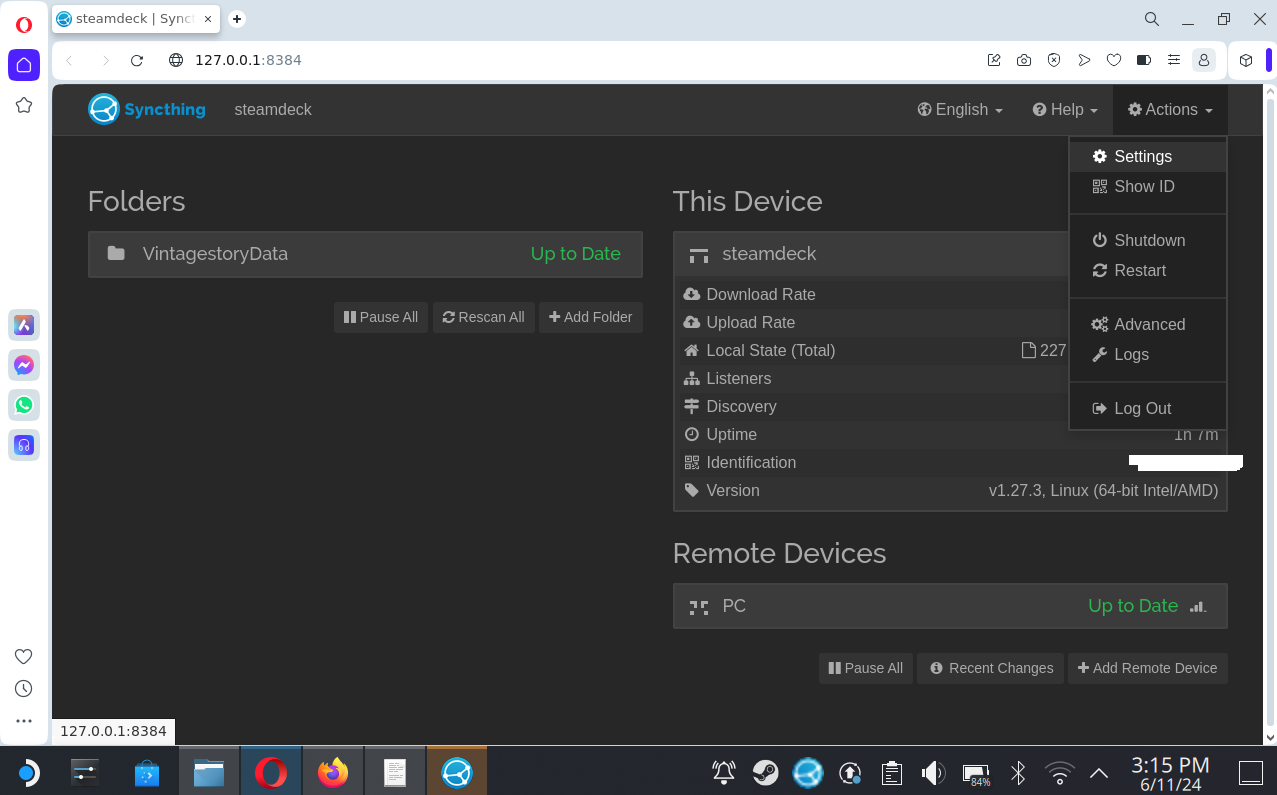Screen dimensions: 1277x795
Task: Open WhatsApp from the Opera sidebar
Action: 24,405
